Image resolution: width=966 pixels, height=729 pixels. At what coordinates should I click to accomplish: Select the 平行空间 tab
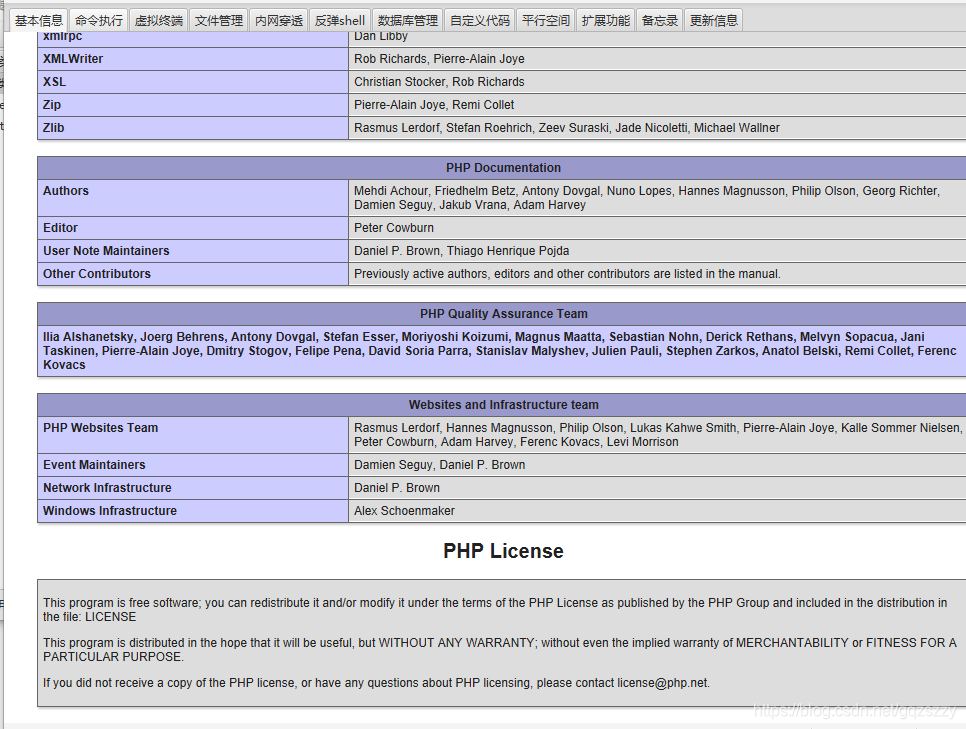click(x=545, y=20)
